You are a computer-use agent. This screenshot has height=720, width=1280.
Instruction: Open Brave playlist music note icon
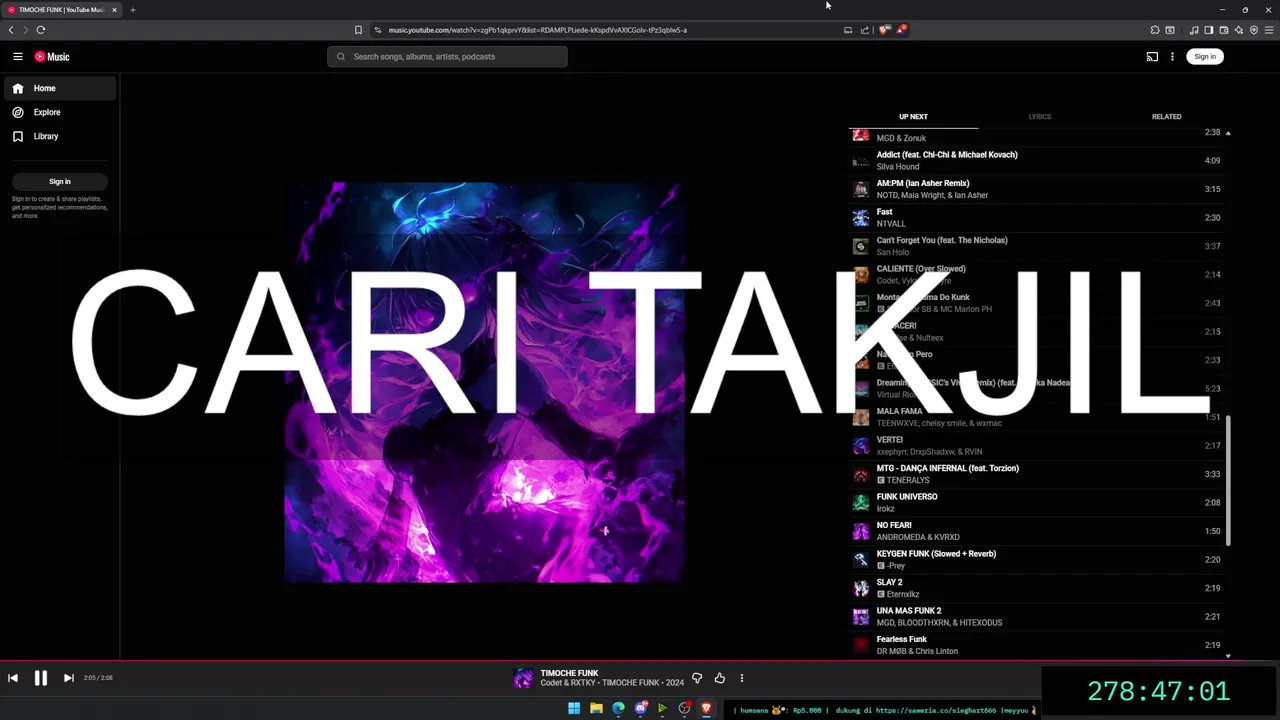click(1194, 30)
